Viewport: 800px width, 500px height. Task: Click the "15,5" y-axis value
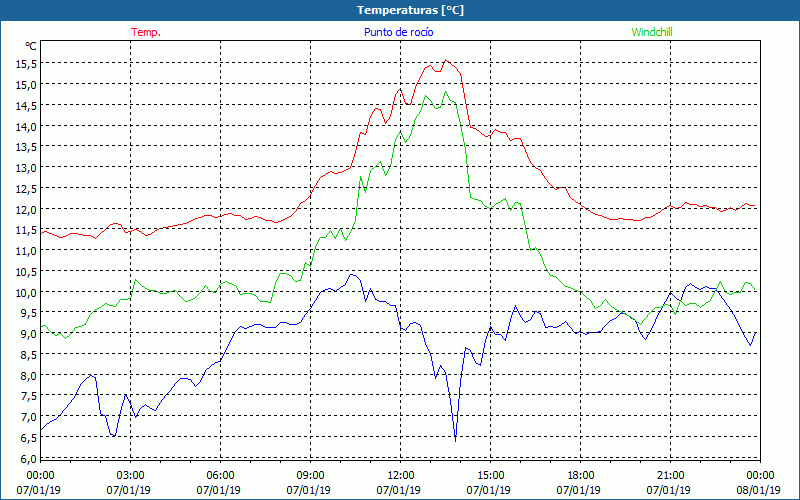point(26,64)
